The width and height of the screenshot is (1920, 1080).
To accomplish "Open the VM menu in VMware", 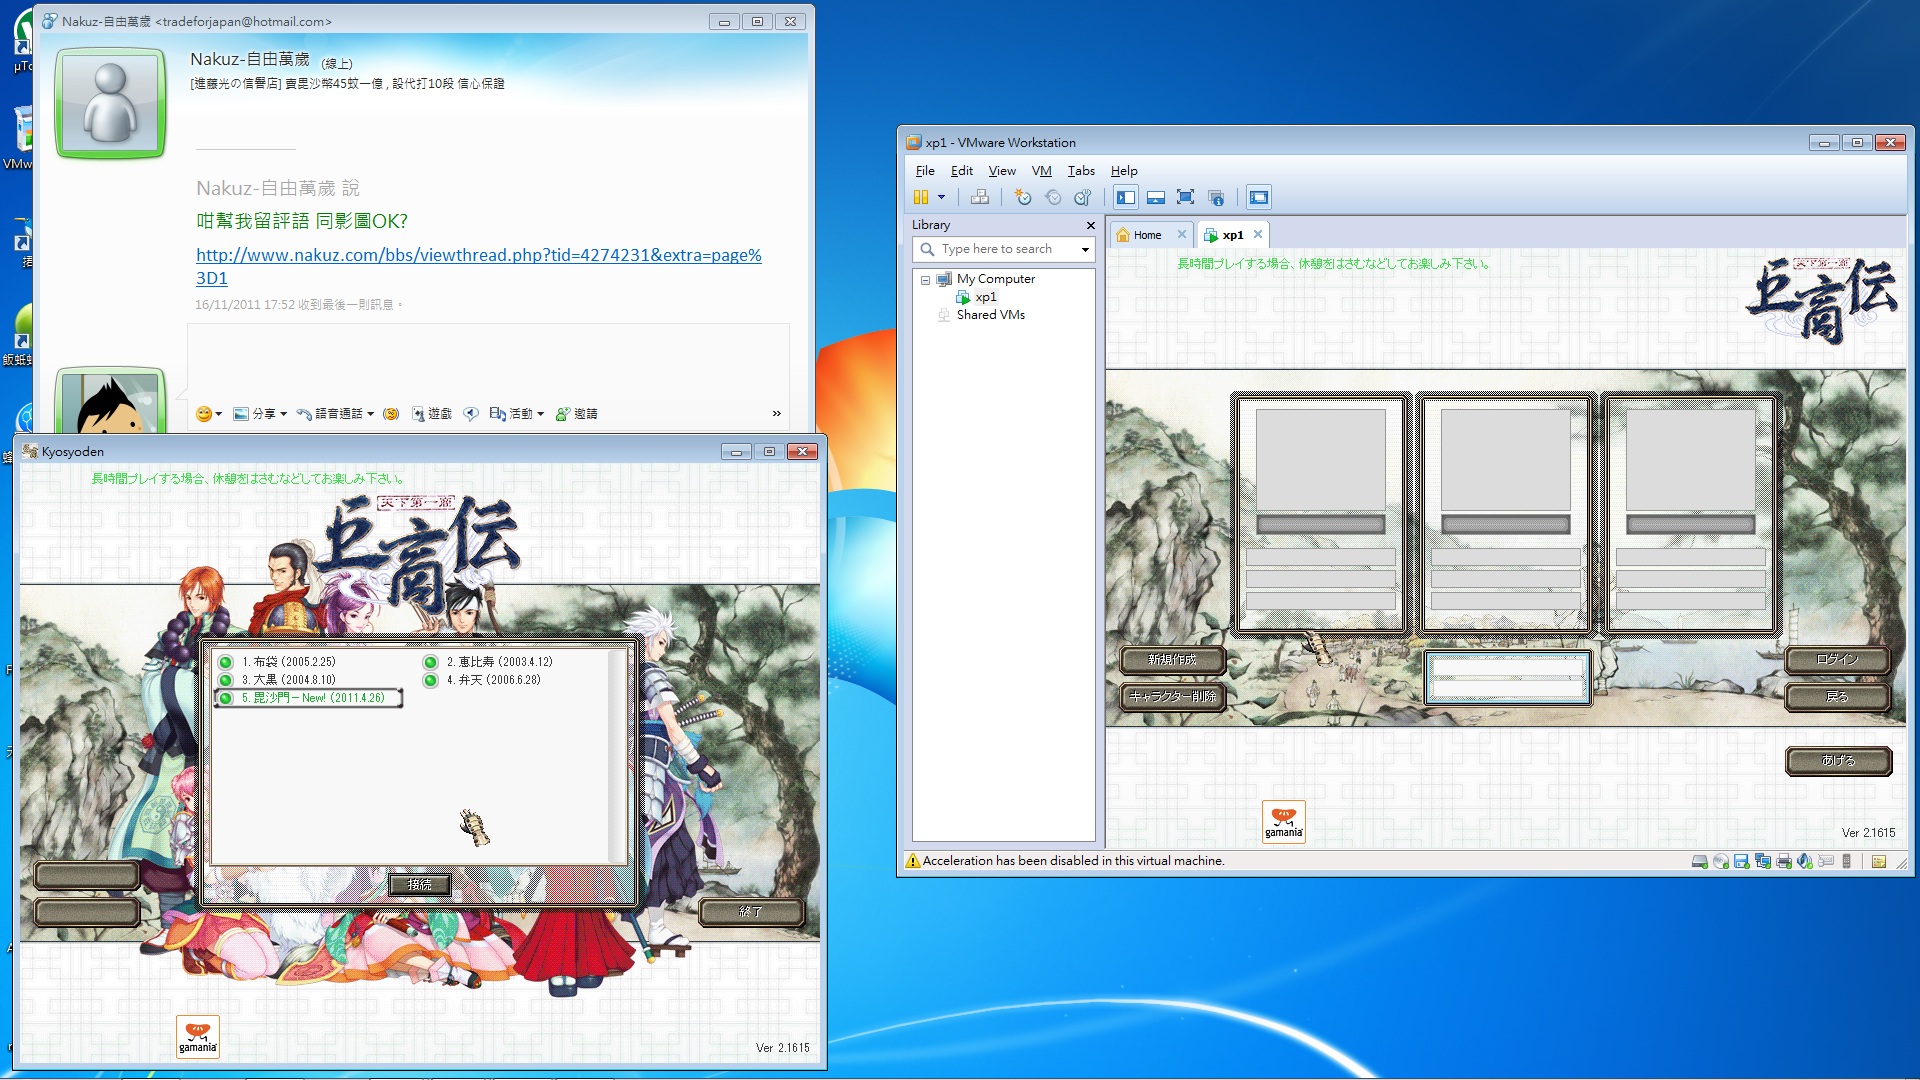I will [x=1041, y=171].
